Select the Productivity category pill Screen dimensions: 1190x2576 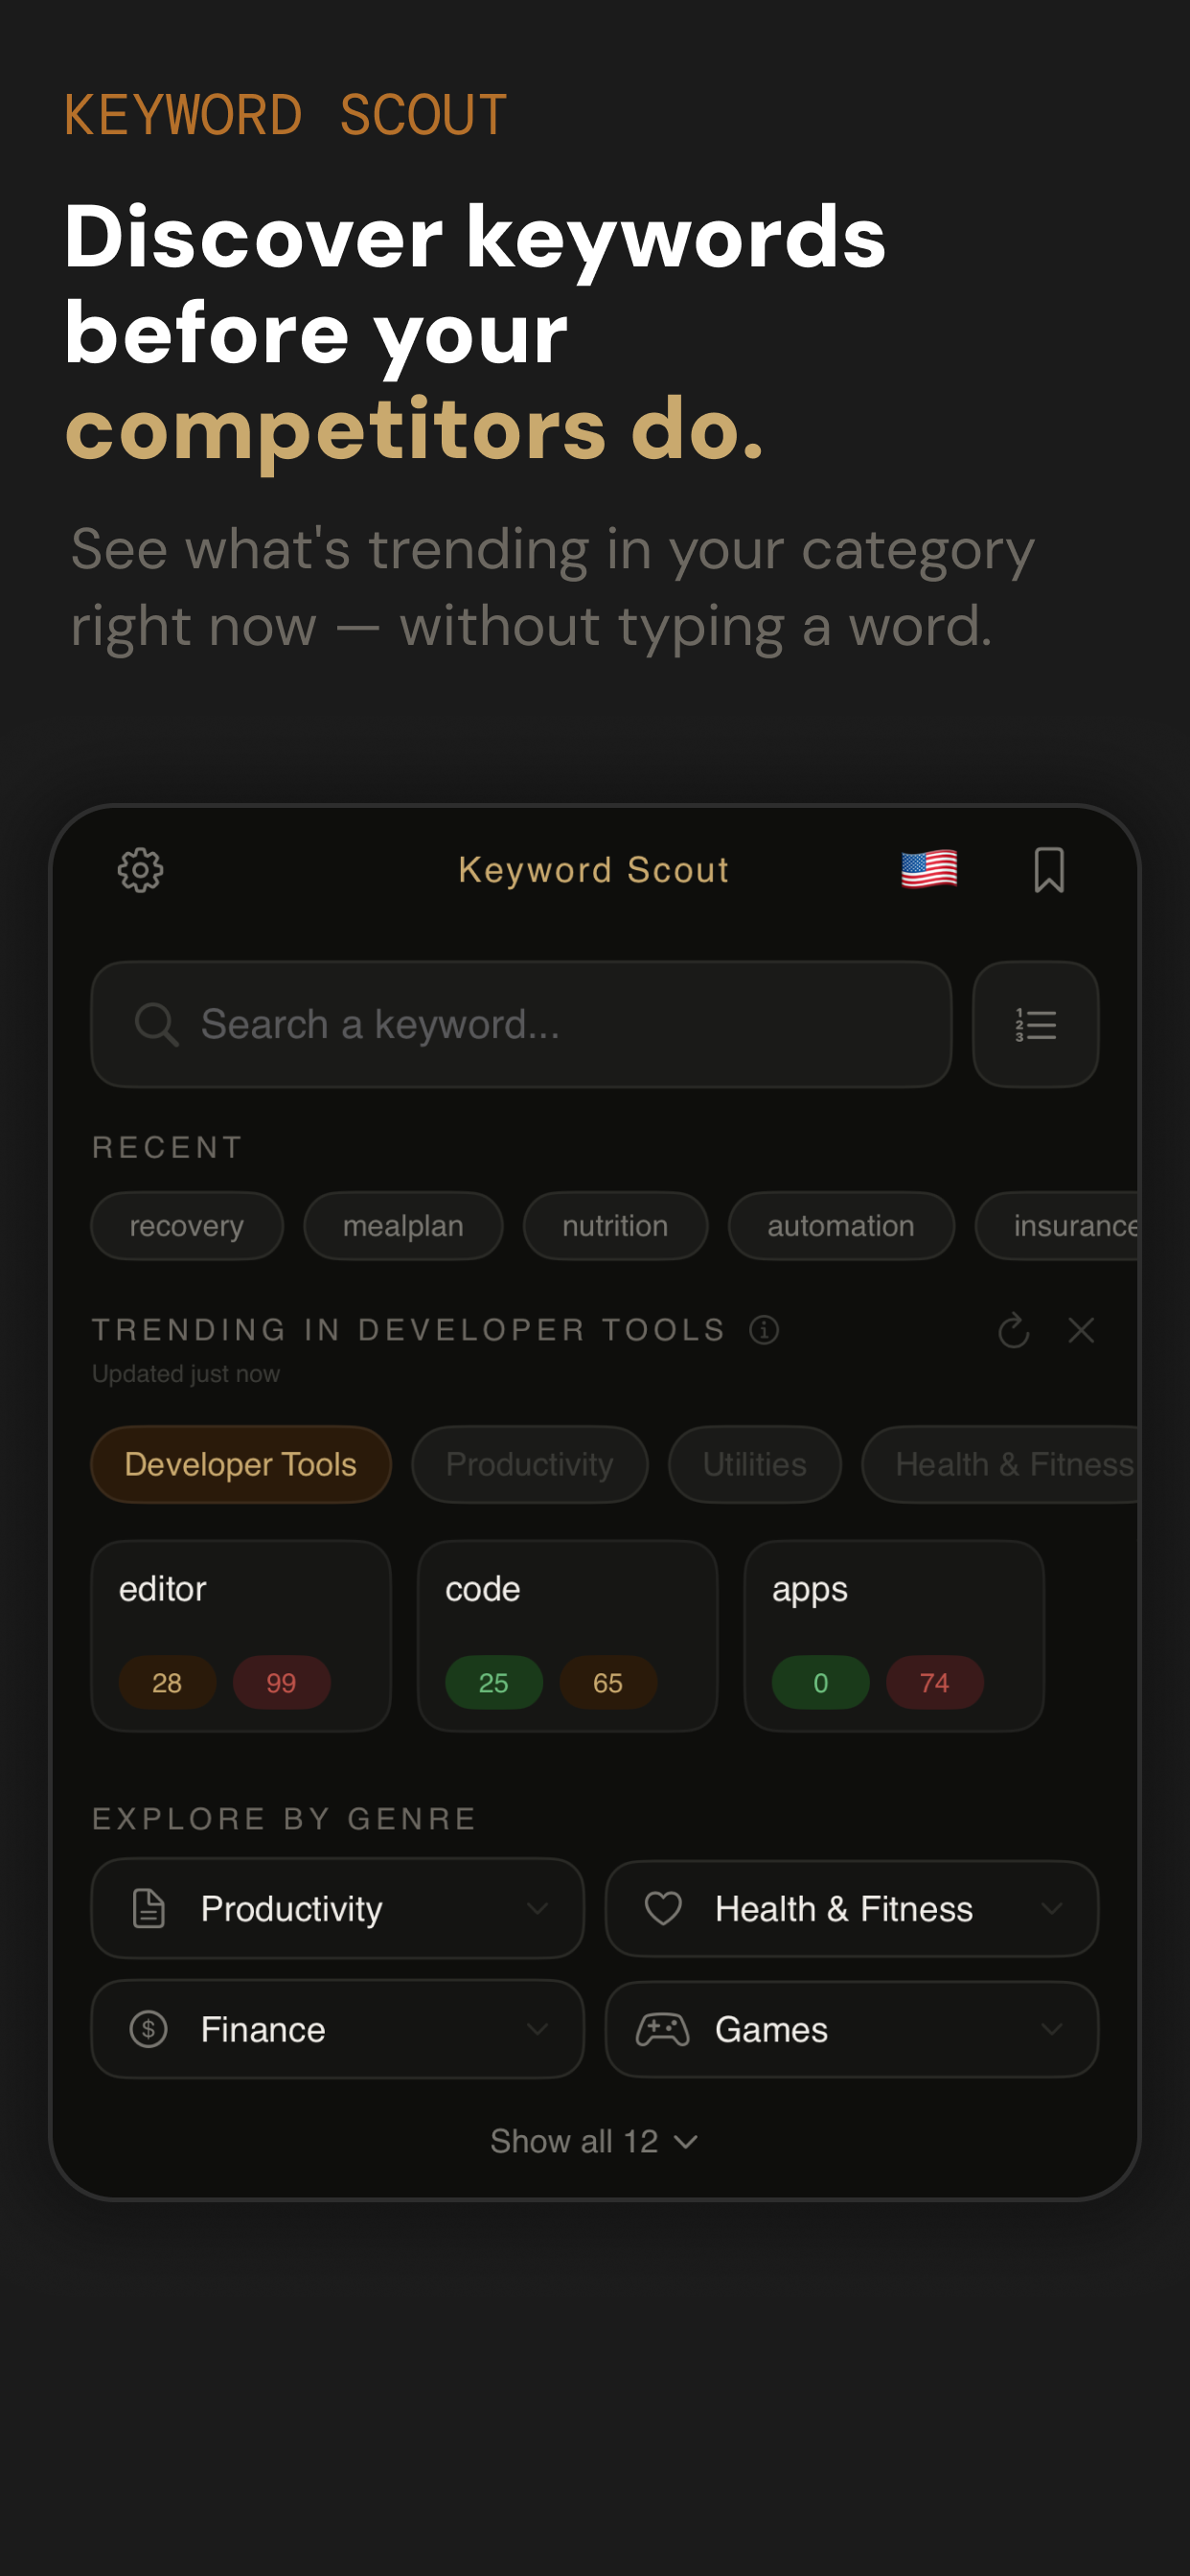click(529, 1464)
